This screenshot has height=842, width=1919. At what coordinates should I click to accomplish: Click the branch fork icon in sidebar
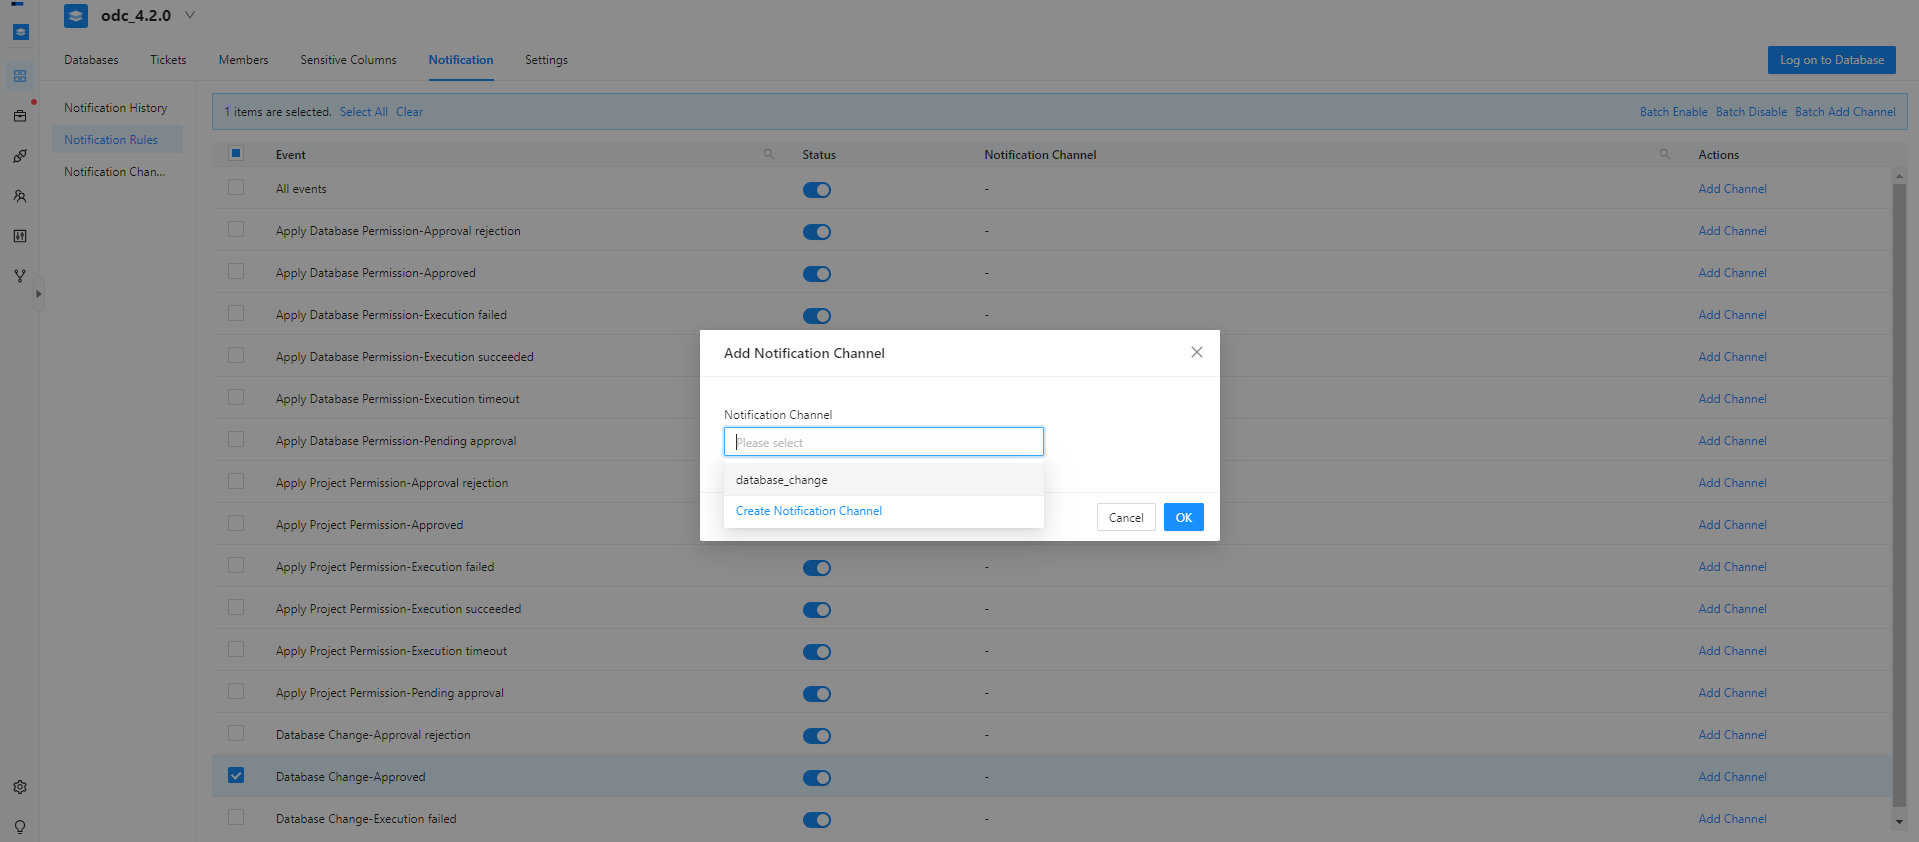click(x=20, y=276)
